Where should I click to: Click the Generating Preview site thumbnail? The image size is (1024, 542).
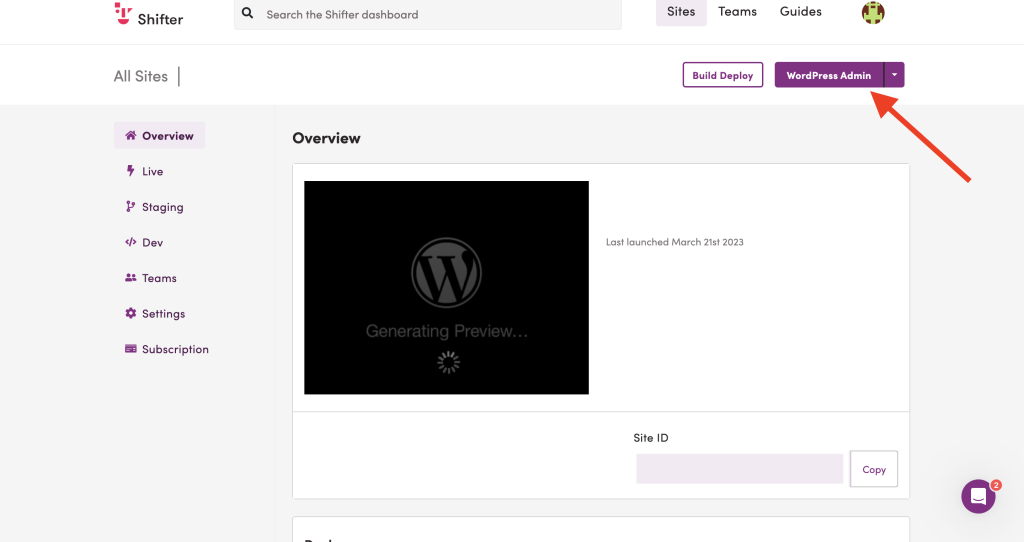(447, 287)
